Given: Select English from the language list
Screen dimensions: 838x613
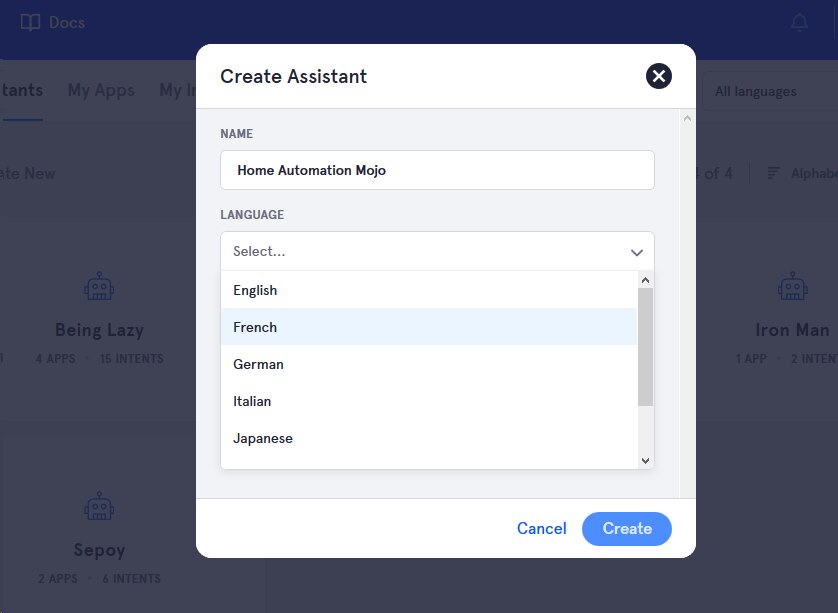Looking at the screenshot, I should click(x=255, y=290).
